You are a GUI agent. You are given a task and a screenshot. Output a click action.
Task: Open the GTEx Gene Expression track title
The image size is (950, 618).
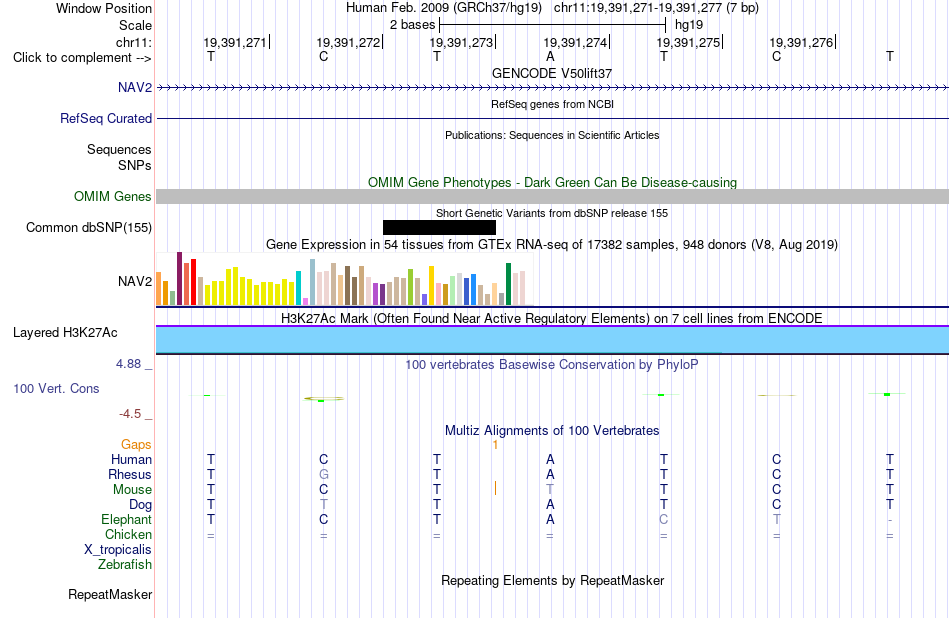[552, 245]
